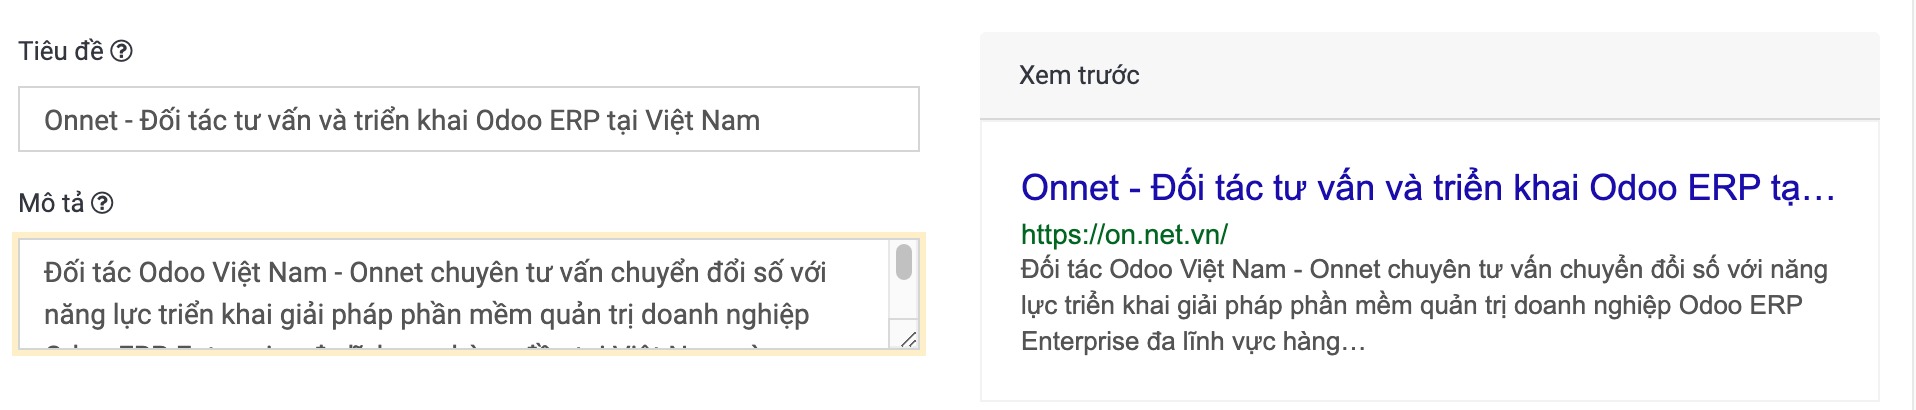The height and width of the screenshot is (410, 1916).
Task: Click the ellipsis ending the preview title
Action: click(1820, 190)
